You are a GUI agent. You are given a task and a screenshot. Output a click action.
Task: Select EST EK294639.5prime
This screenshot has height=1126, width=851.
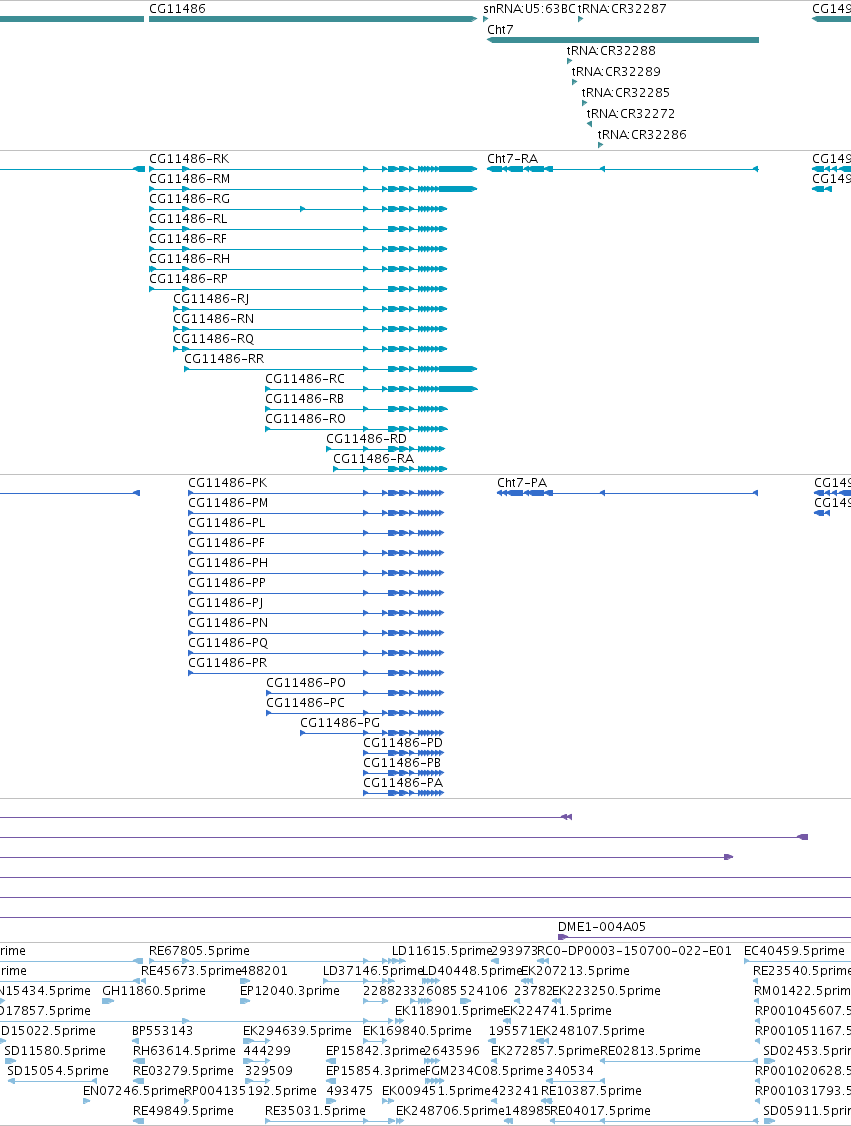click(297, 1030)
